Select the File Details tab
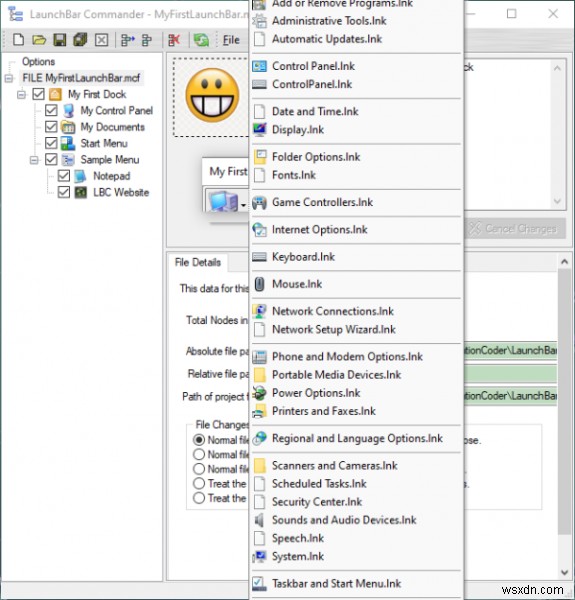This screenshot has height=600, width=575. click(x=198, y=262)
